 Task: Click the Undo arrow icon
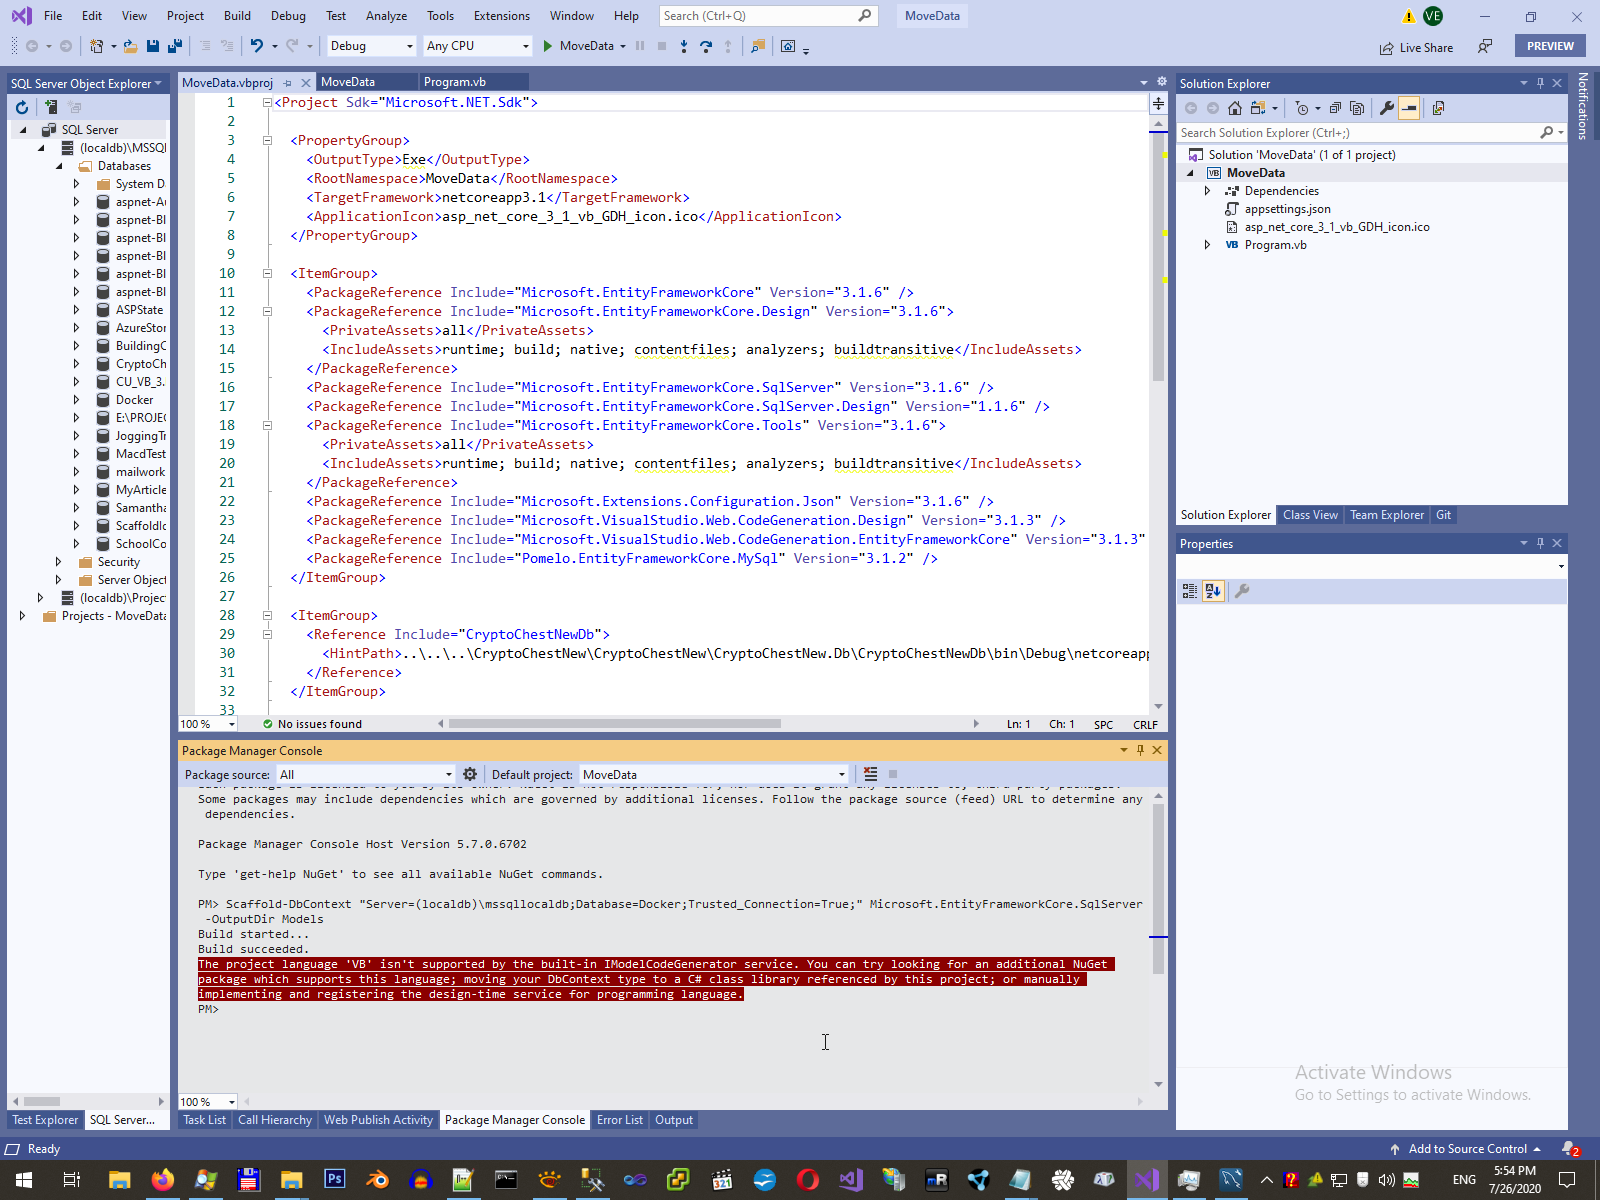click(257, 46)
